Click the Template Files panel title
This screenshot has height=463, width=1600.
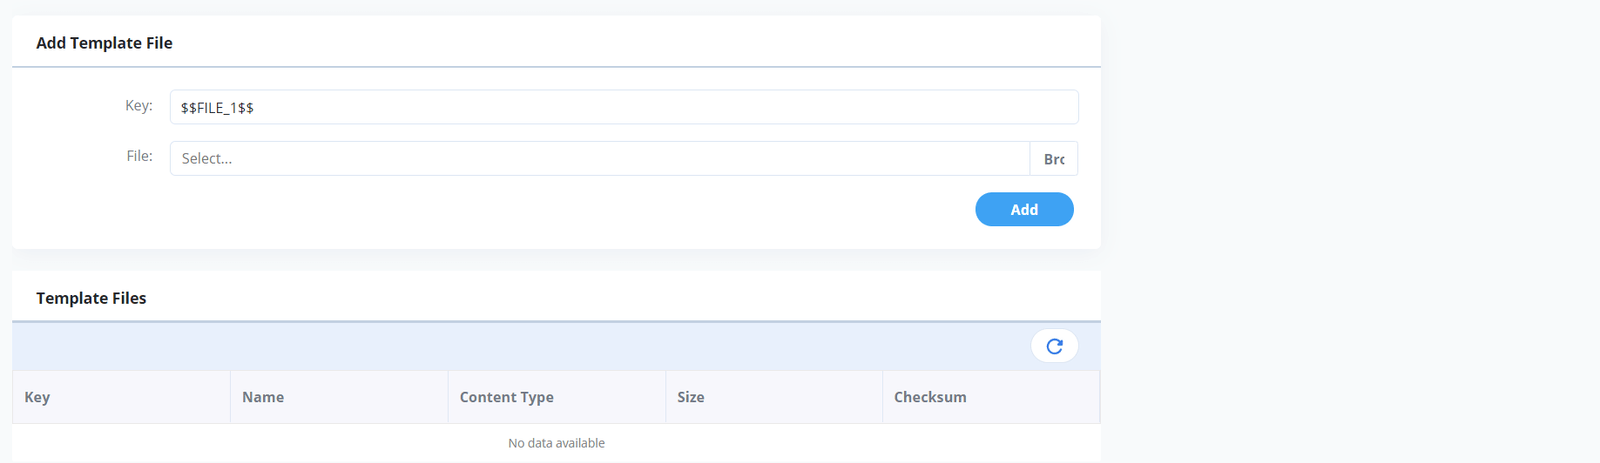(91, 298)
